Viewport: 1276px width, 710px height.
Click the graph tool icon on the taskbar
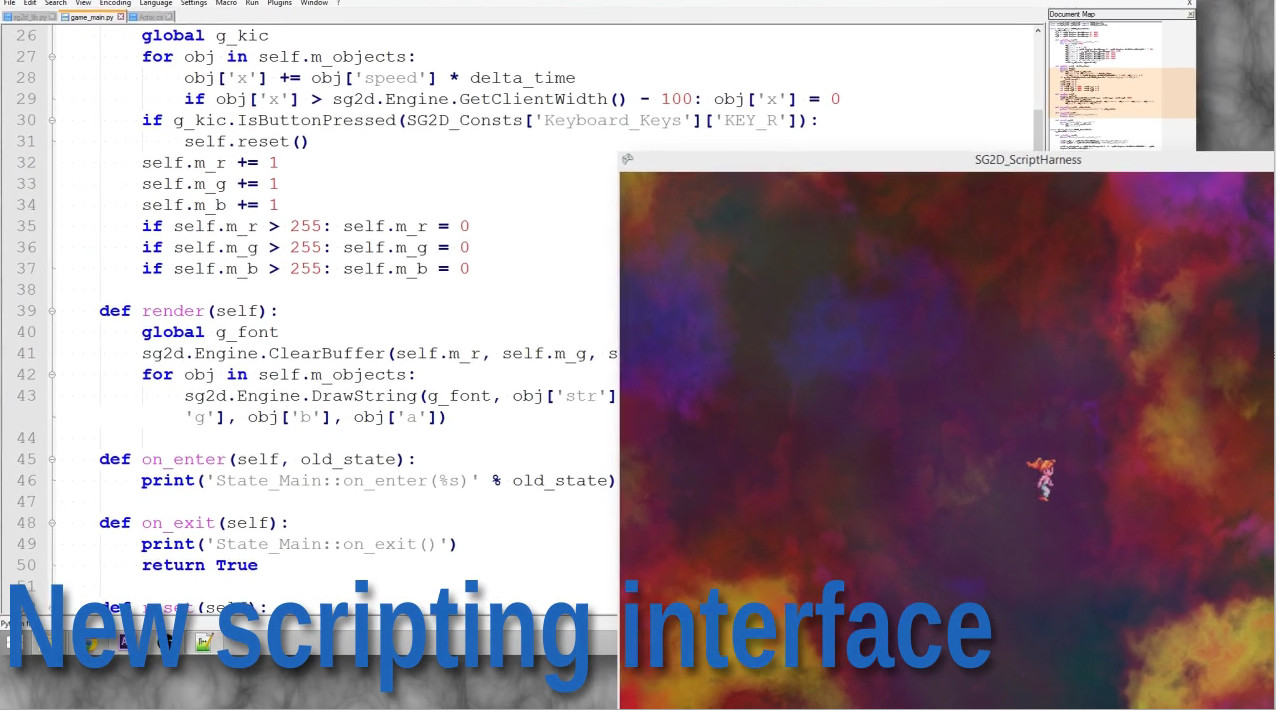click(x=203, y=640)
